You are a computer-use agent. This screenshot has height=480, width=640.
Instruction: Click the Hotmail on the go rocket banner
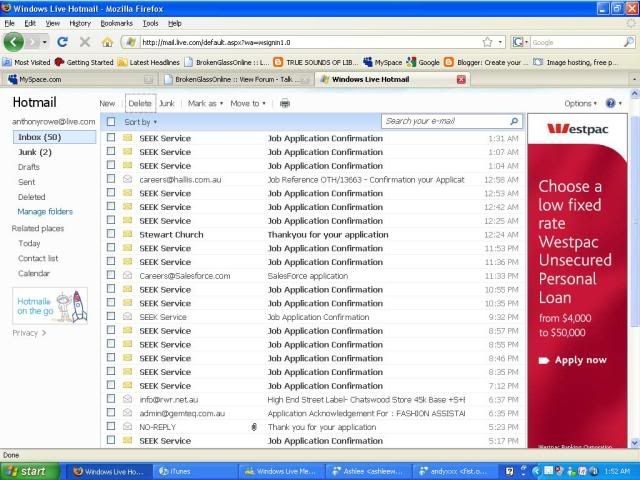50,306
